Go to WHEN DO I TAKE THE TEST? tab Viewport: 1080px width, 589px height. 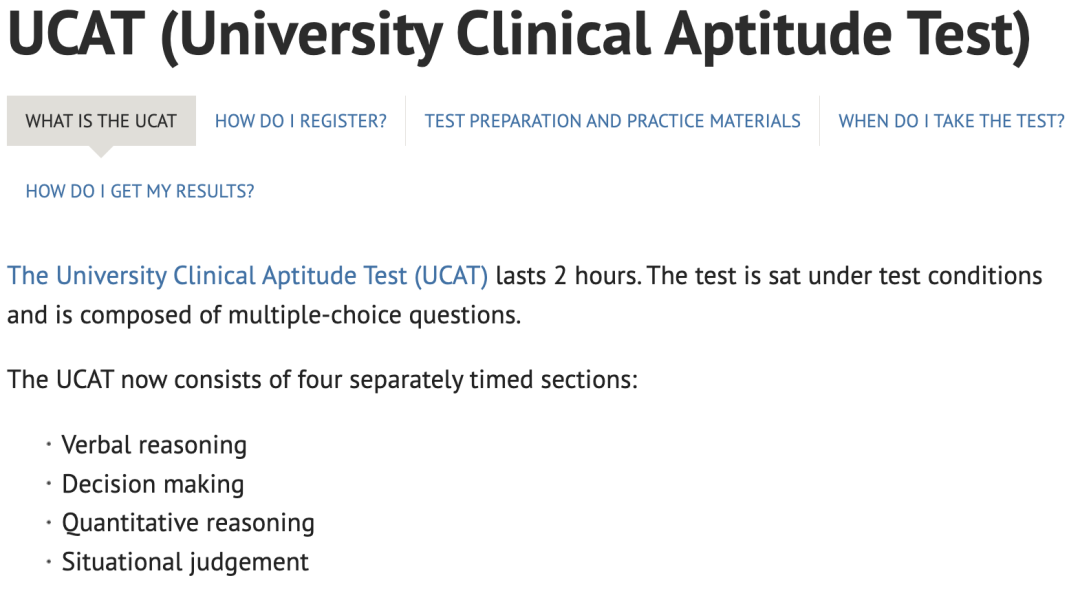coord(951,121)
